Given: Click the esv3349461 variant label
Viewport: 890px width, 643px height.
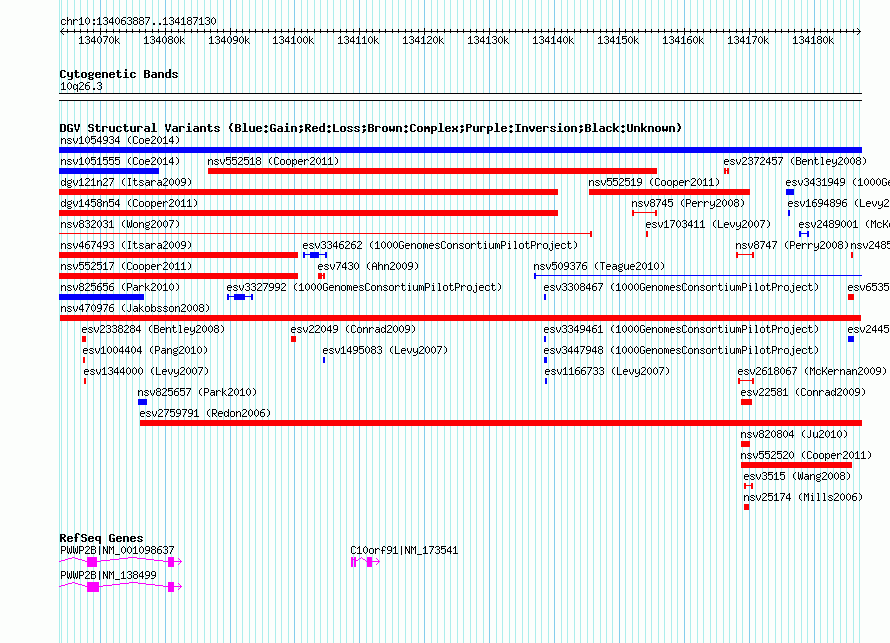Looking at the screenshot, I should click(681, 329).
